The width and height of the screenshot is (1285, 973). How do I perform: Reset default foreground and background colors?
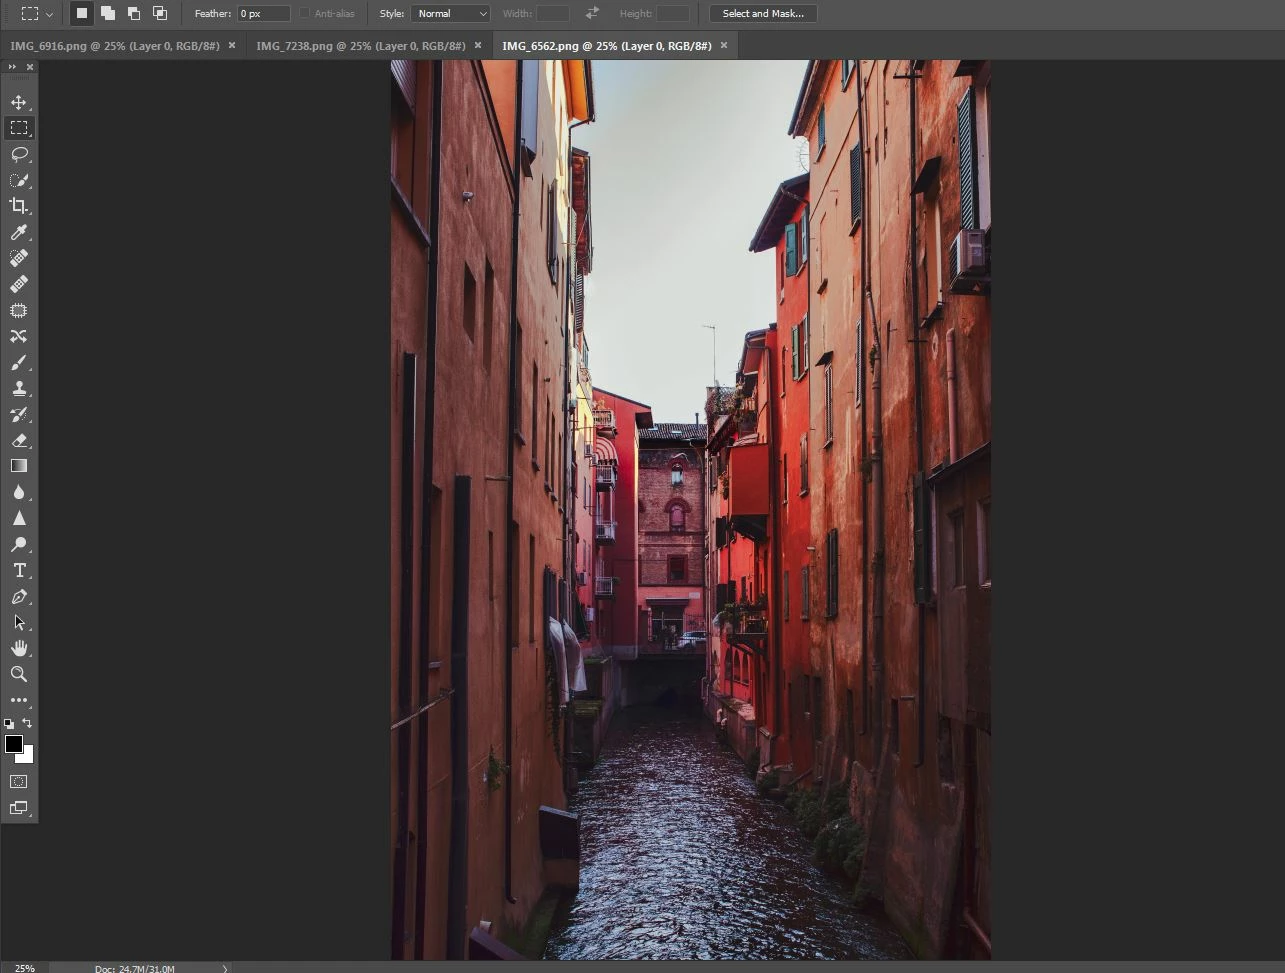pos(9,723)
